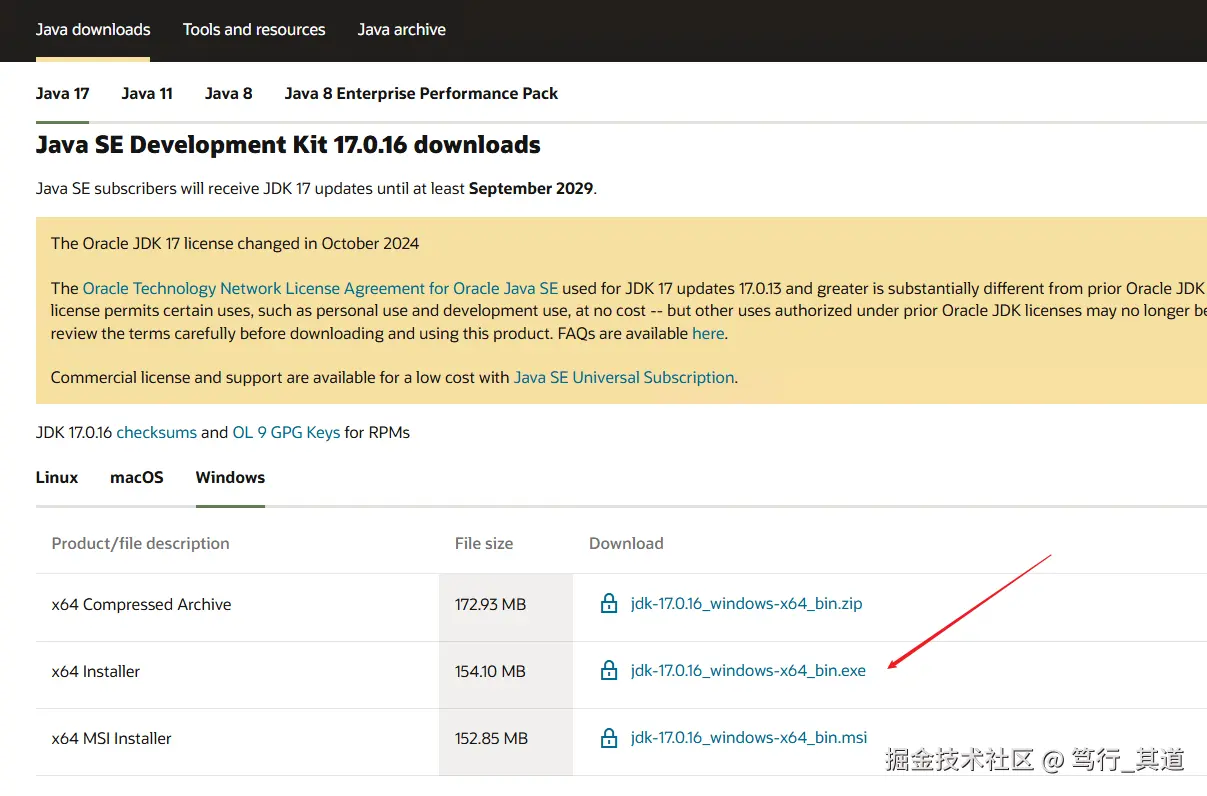Select the Java 17 version tab
1207x796 pixels.
(x=62, y=93)
